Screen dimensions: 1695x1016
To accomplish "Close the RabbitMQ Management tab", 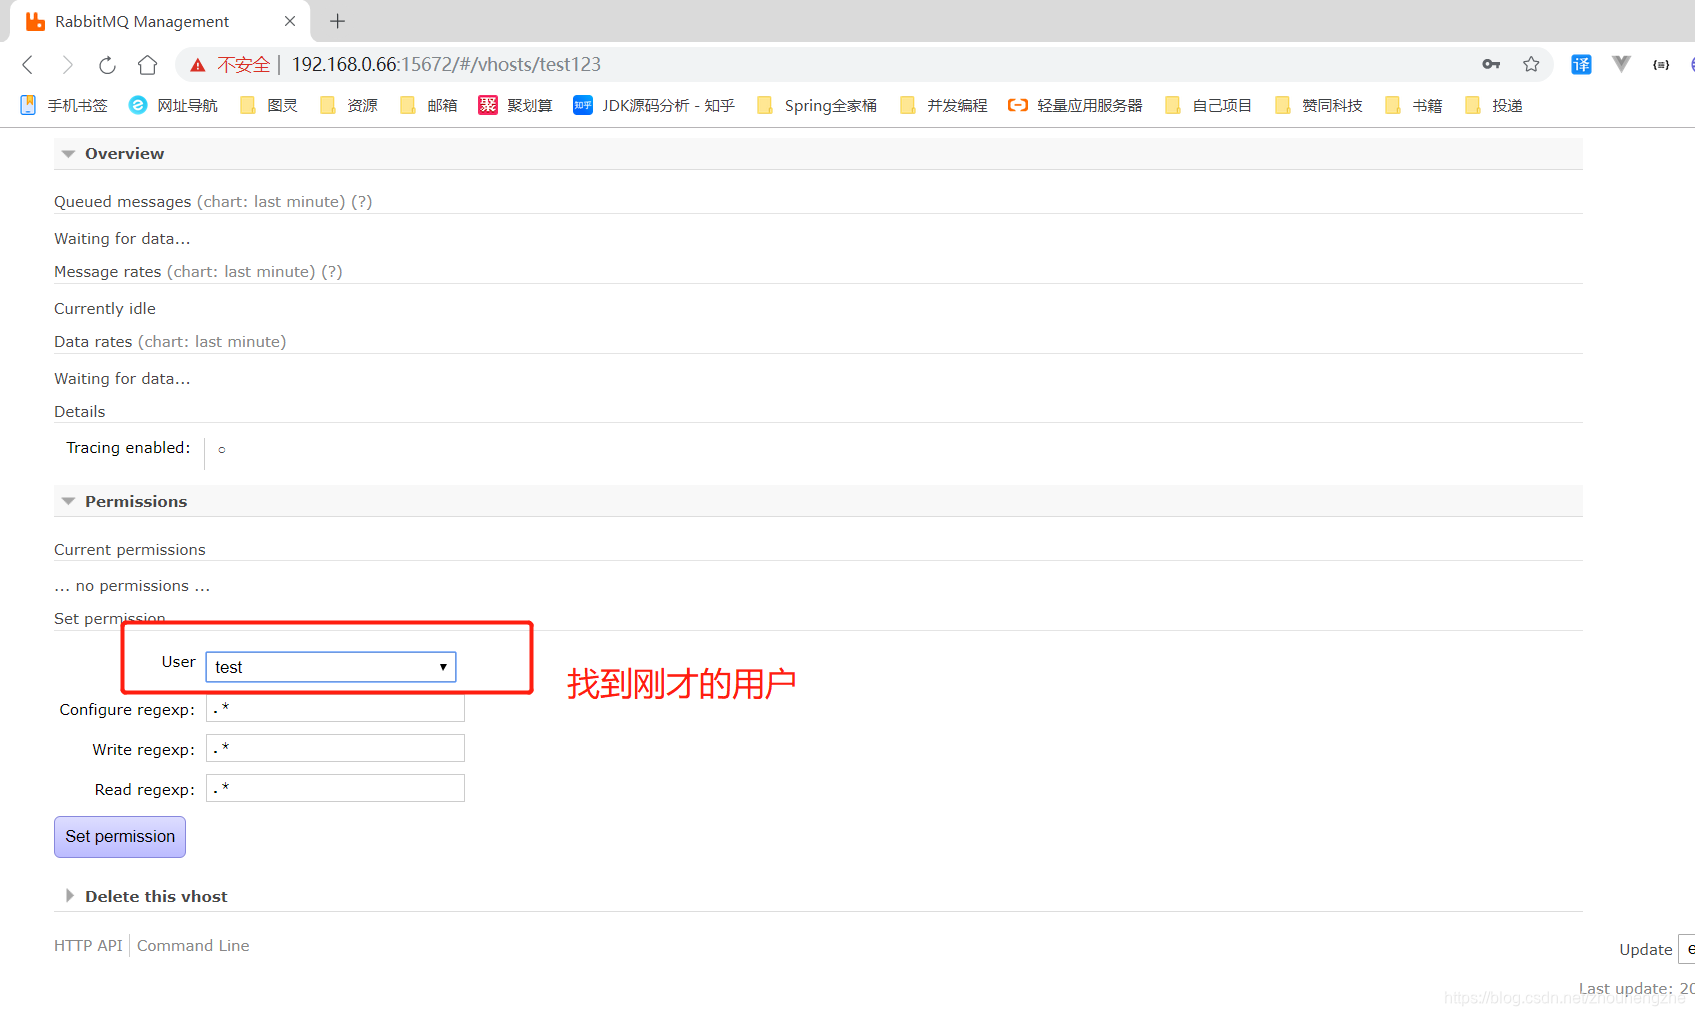I will pyautogui.click(x=290, y=21).
